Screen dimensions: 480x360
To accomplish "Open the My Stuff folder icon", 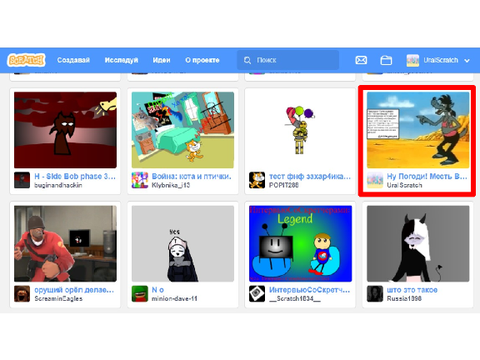I will click(386, 60).
